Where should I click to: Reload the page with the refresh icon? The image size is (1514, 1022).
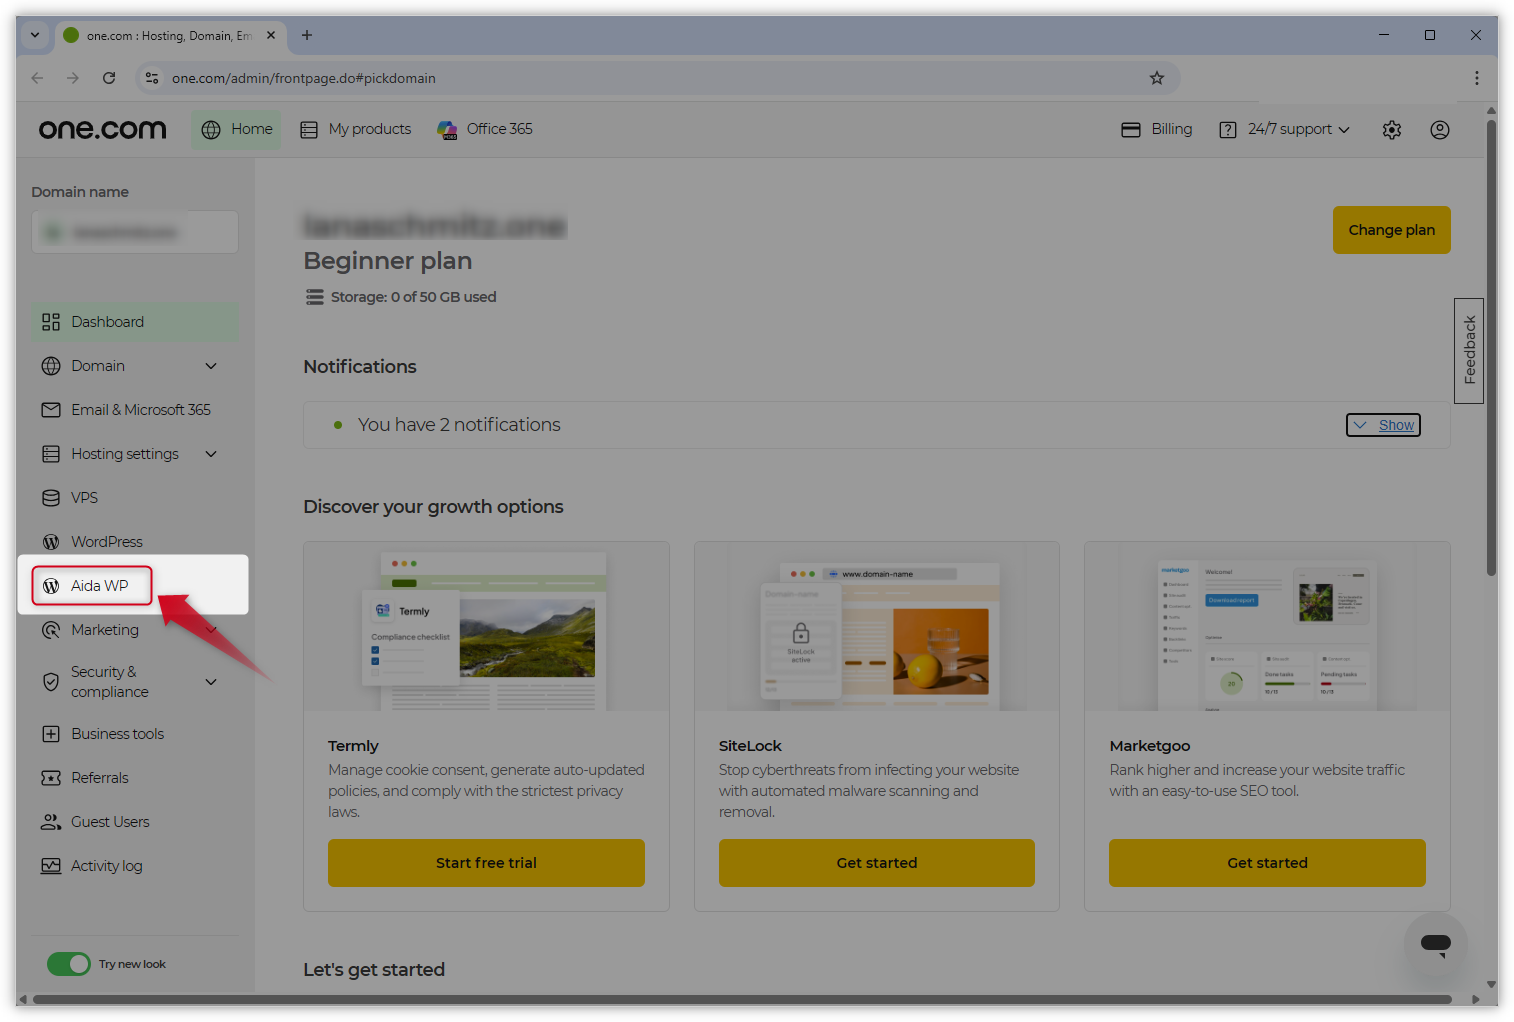(x=109, y=78)
